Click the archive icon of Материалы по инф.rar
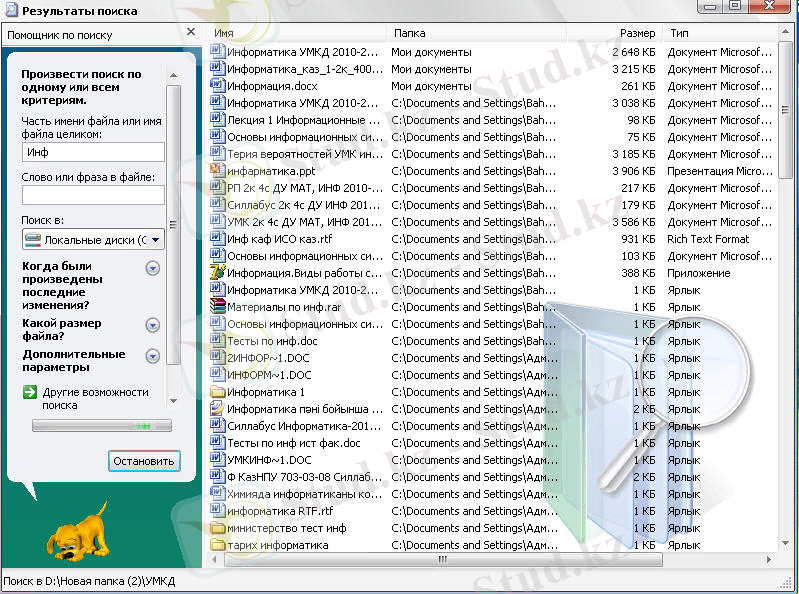 click(217, 307)
